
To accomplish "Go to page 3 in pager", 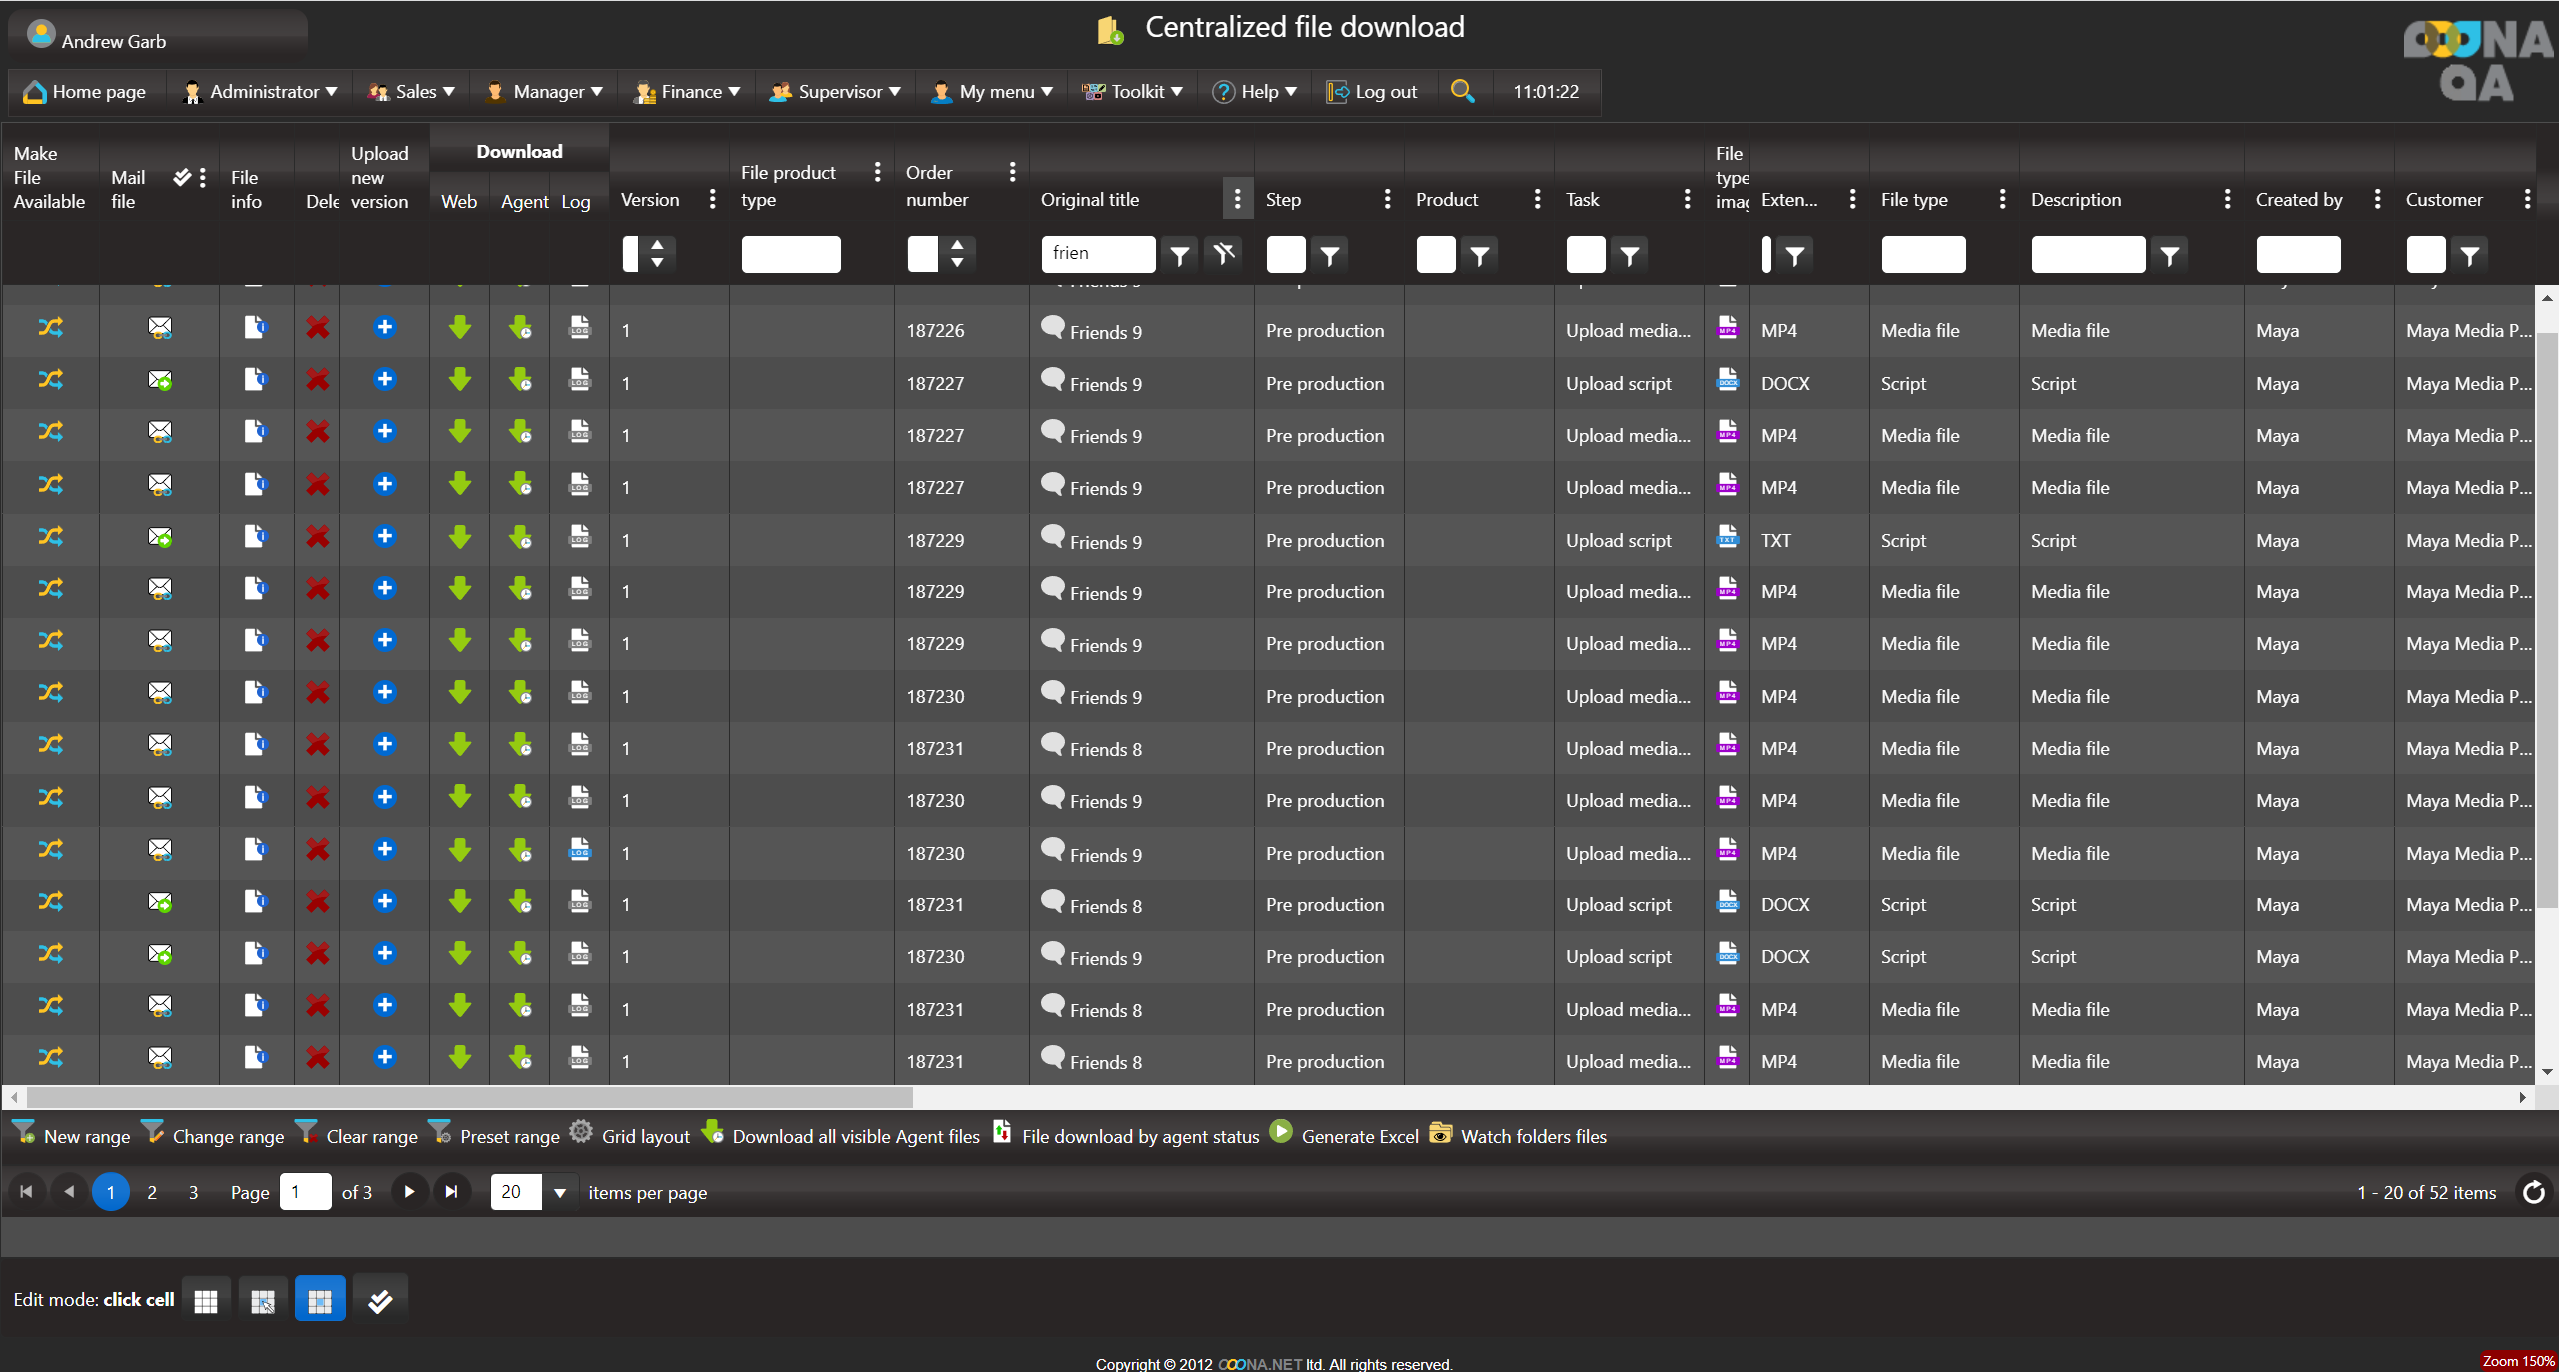I will tap(193, 1192).
